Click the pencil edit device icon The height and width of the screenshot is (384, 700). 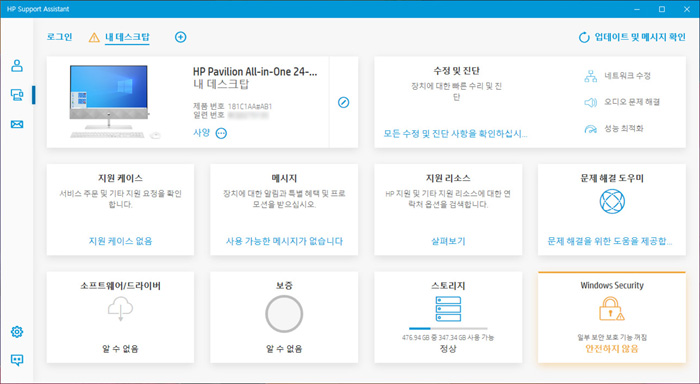(343, 102)
